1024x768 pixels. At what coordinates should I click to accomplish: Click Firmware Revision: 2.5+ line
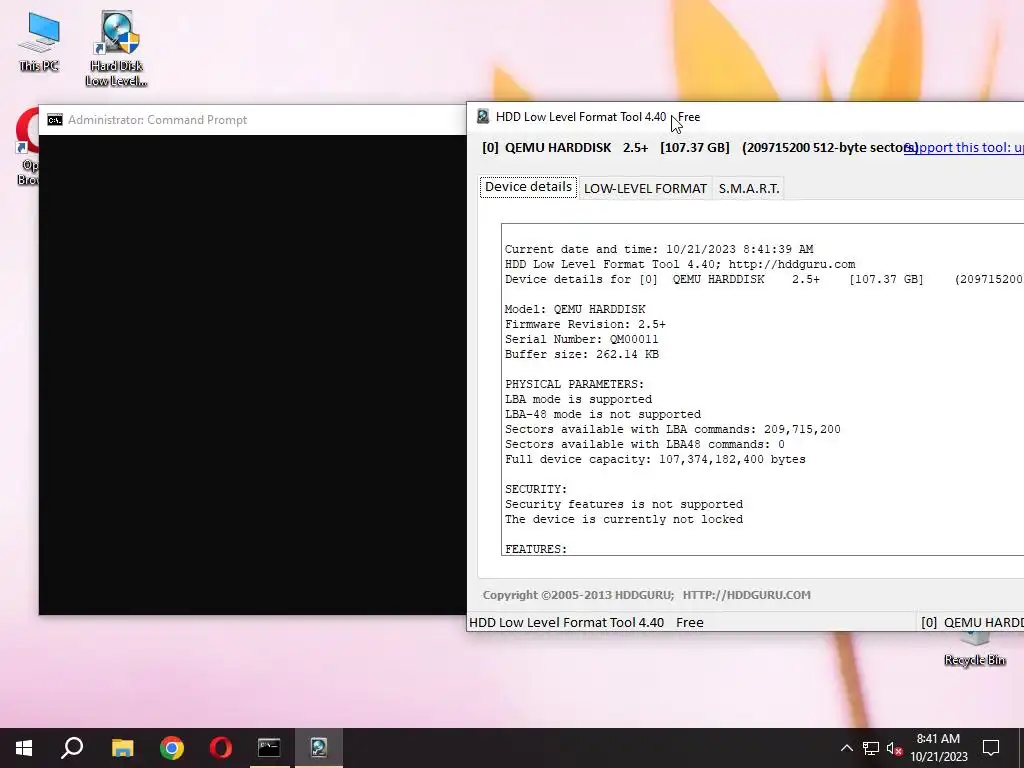585,324
